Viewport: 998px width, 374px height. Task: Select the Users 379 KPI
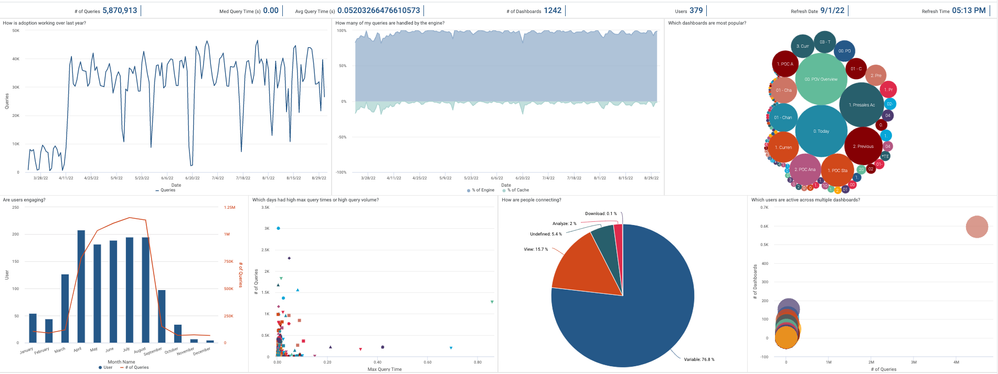click(689, 10)
